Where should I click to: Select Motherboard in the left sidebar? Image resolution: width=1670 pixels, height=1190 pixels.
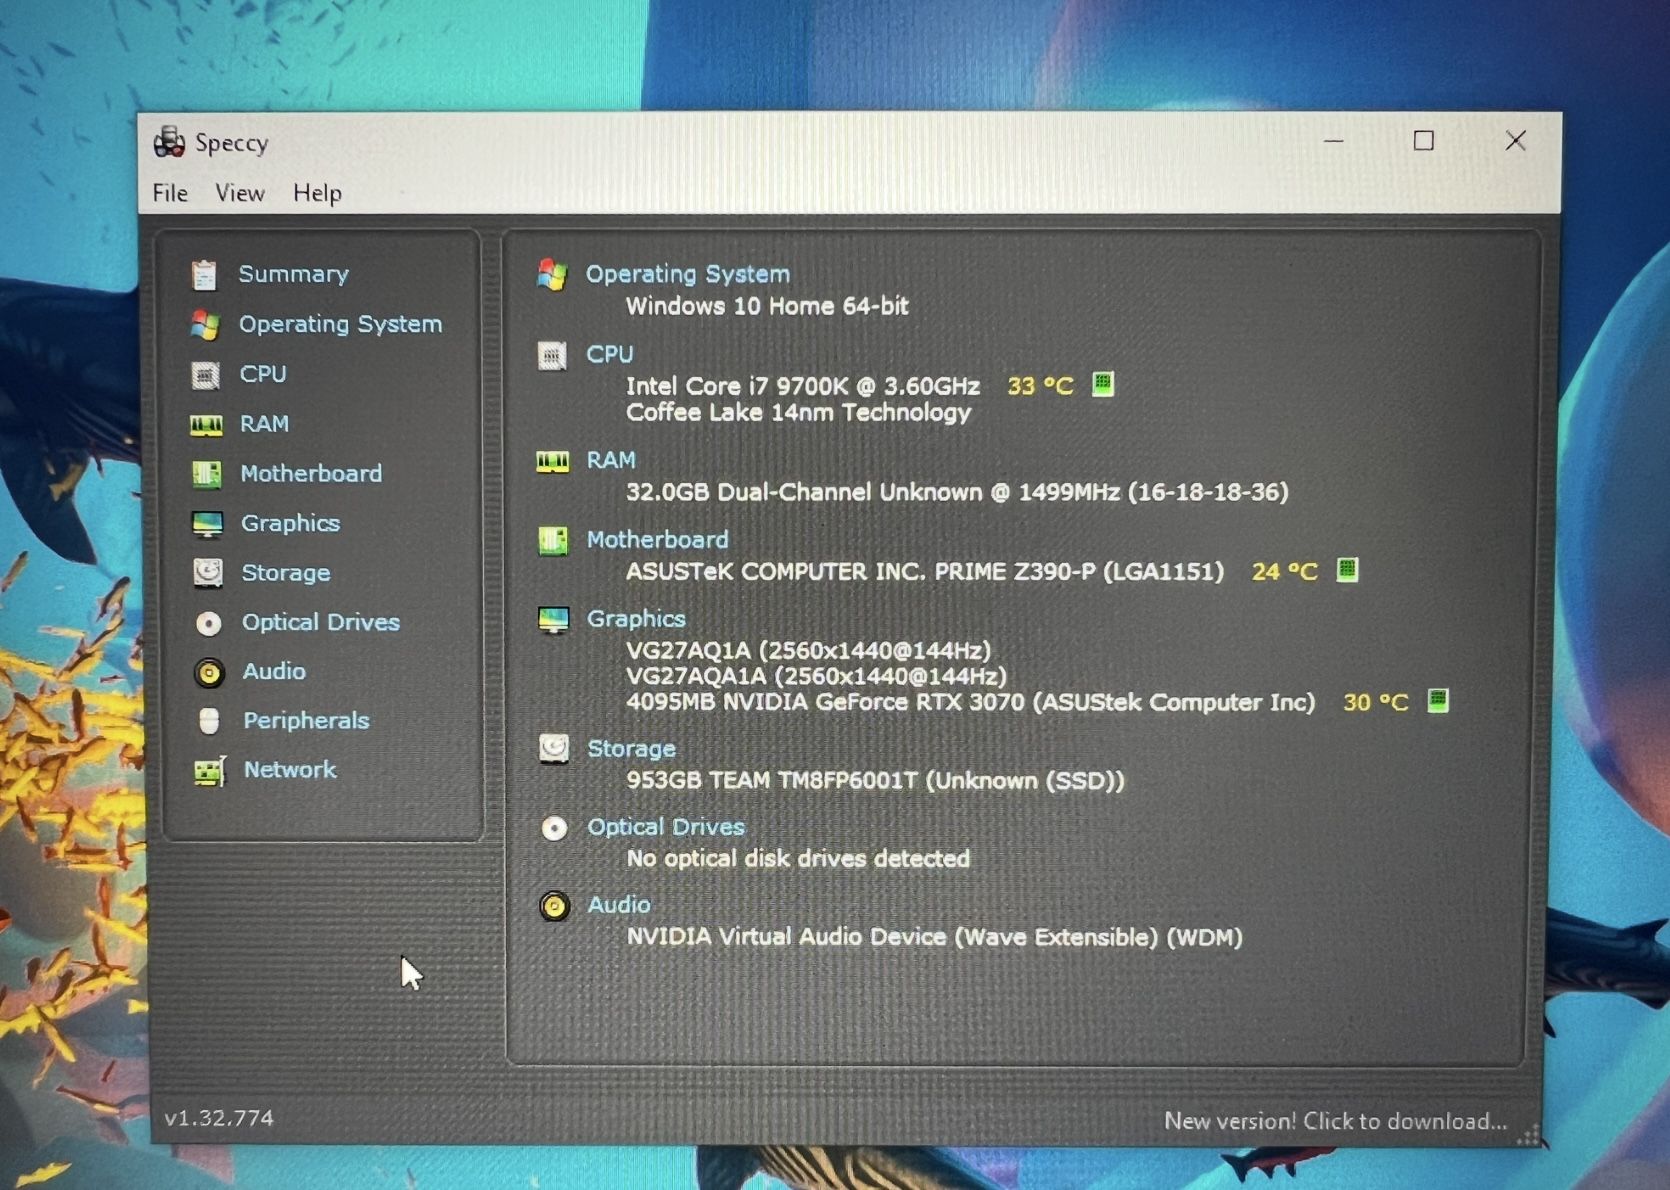(310, 473)
